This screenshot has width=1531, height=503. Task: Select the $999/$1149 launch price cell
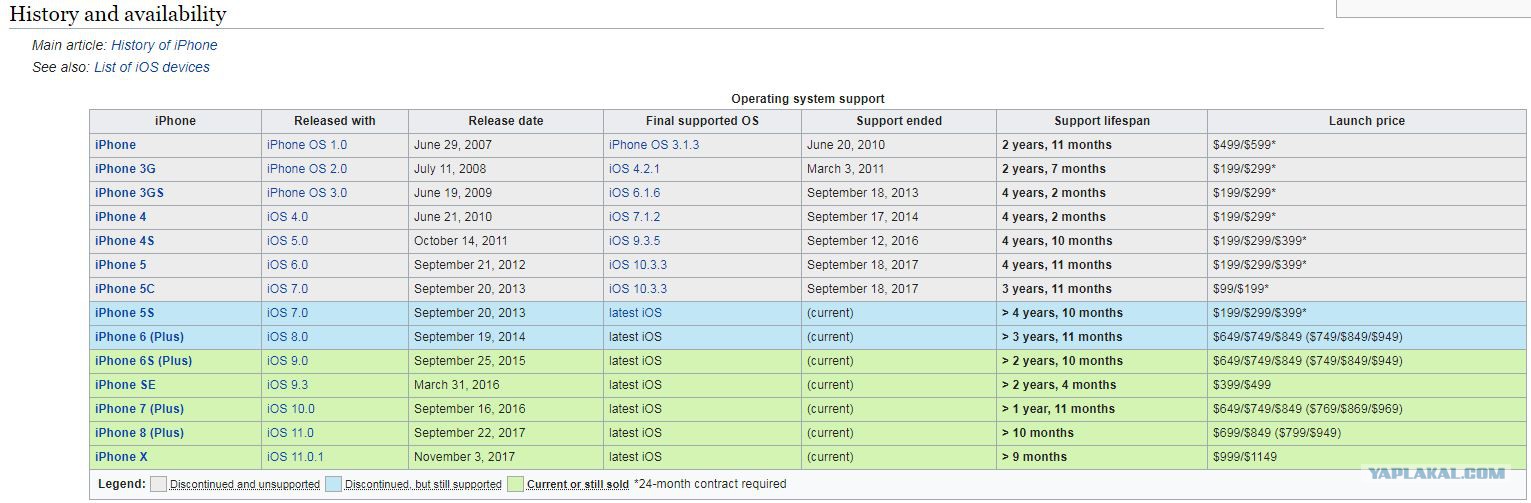click(1367, 457)
